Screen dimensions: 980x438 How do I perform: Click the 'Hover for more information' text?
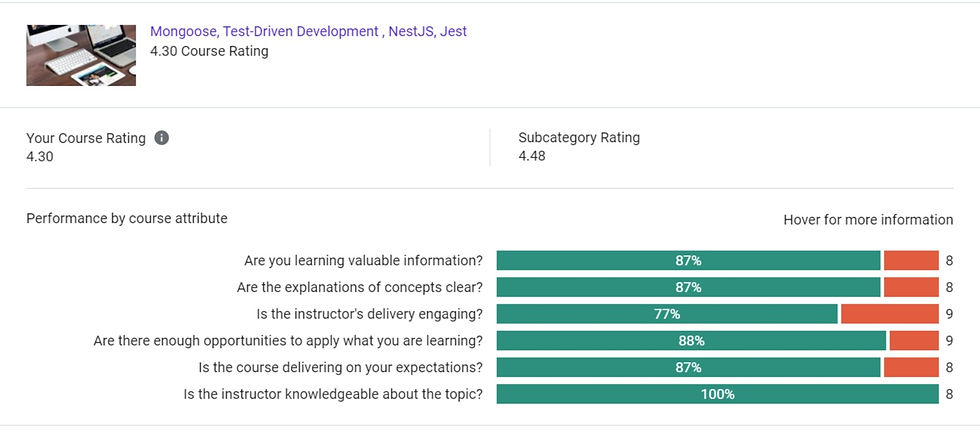tap(868, 220)
